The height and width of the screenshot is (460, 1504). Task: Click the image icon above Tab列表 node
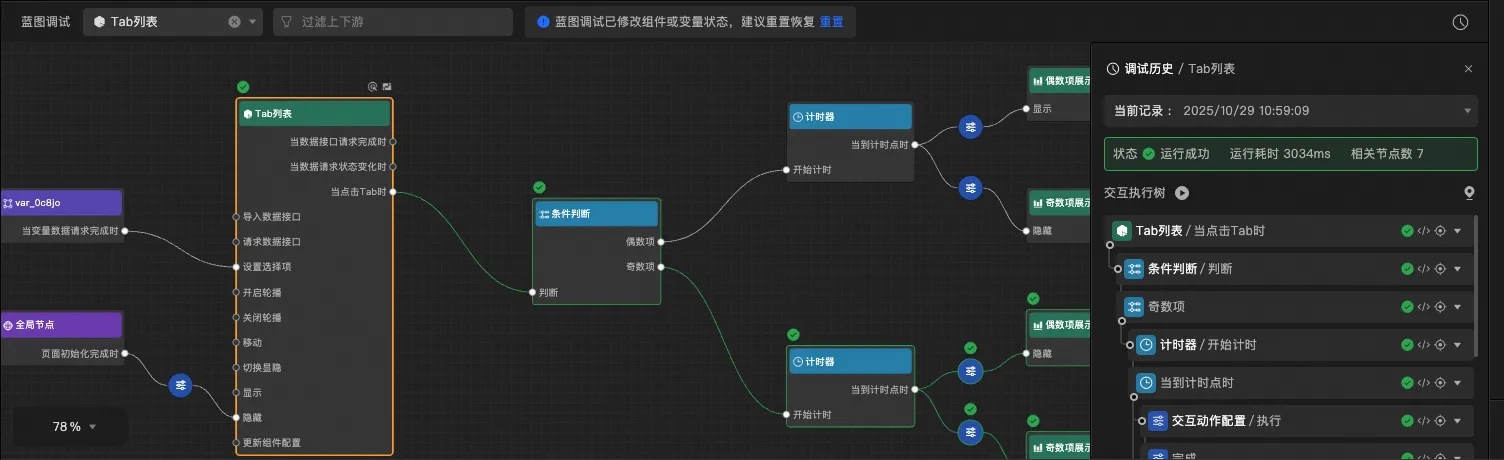coord(387,87)
